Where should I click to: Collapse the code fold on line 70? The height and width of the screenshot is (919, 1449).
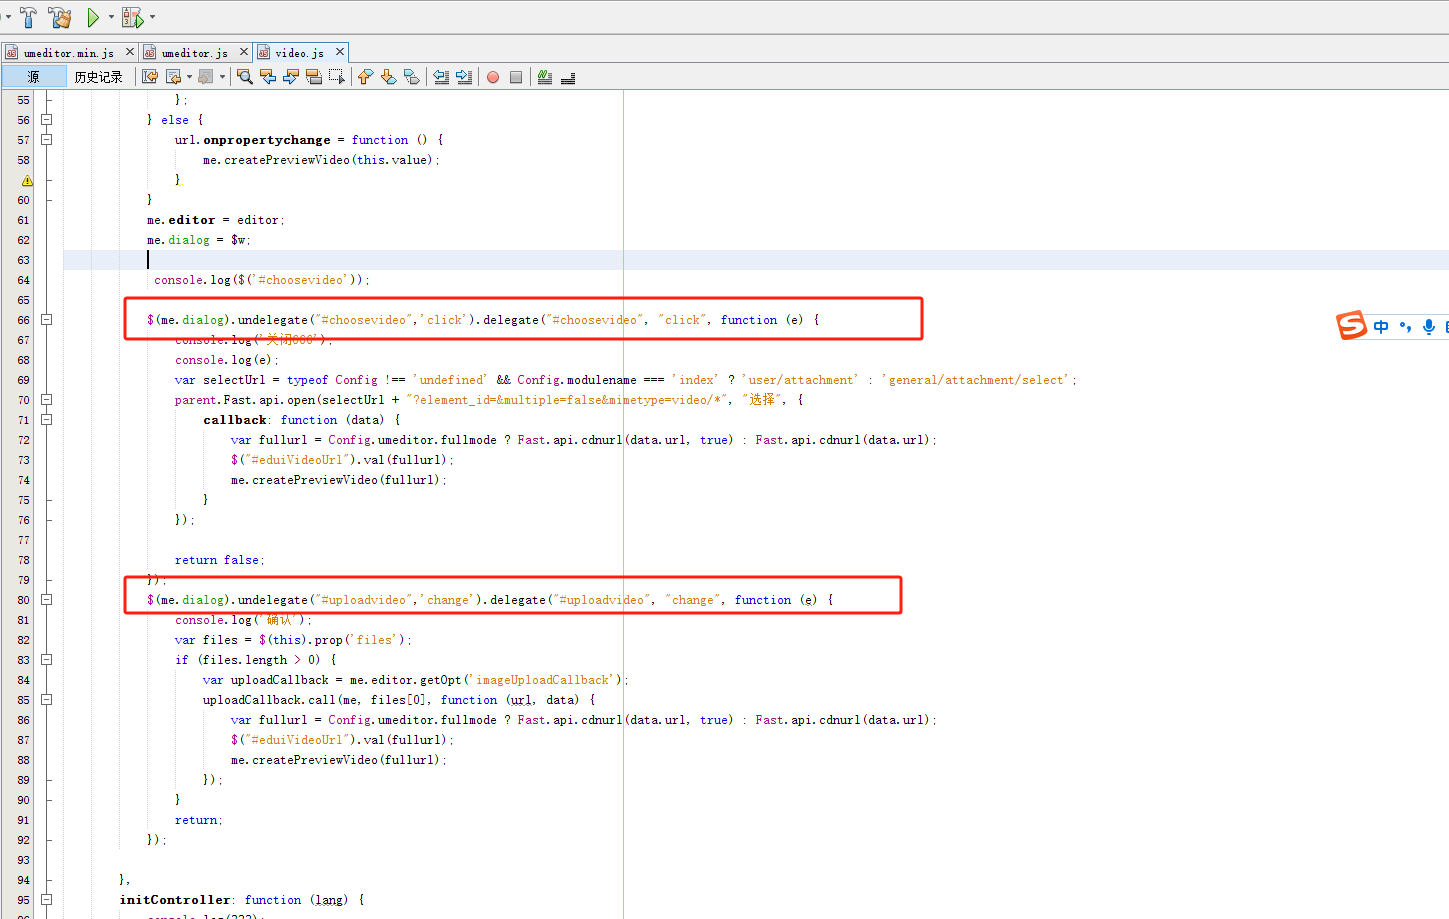(46, 400)
